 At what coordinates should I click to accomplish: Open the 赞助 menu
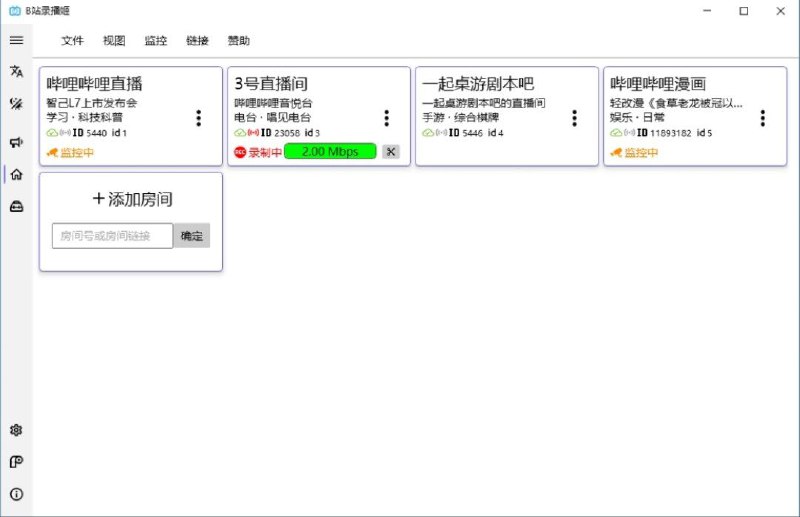pyautogui.click(x=238, y=41)
